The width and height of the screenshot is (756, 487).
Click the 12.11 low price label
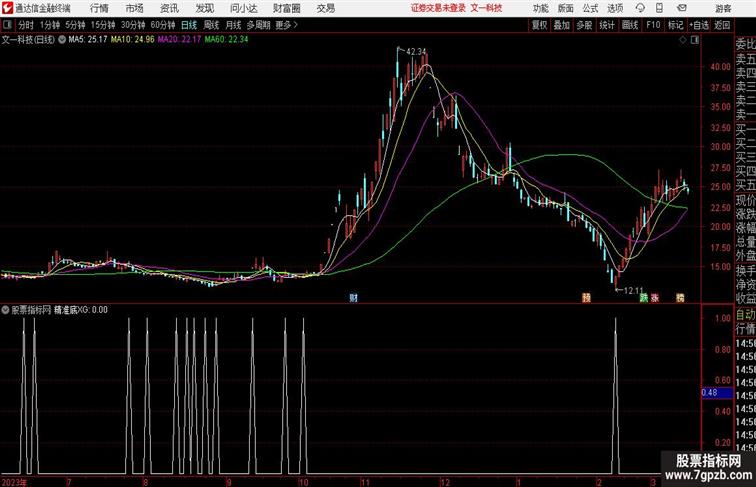(x=634, y=291)
